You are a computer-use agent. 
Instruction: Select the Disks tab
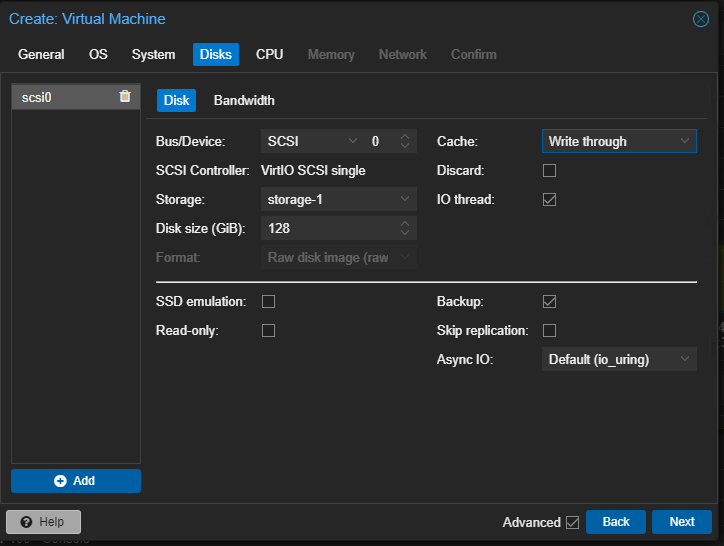(216, 55)
